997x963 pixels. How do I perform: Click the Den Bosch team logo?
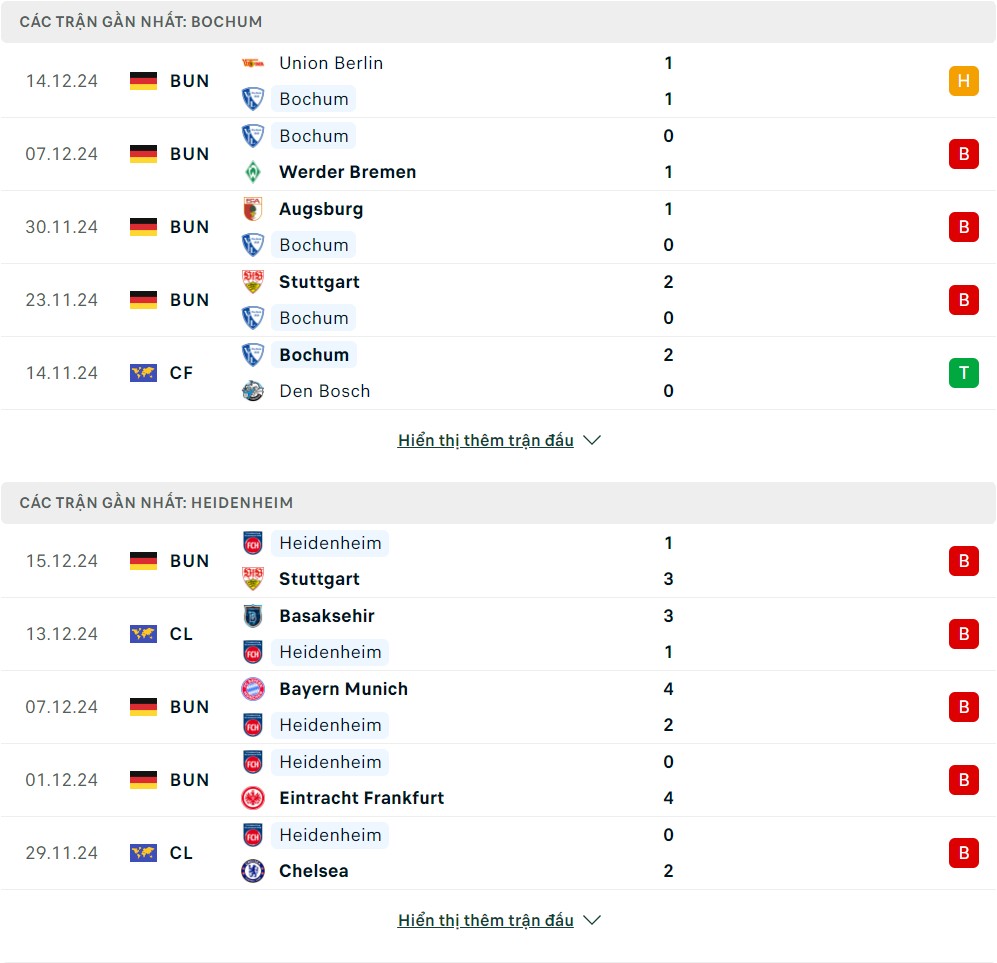point(253,391)
